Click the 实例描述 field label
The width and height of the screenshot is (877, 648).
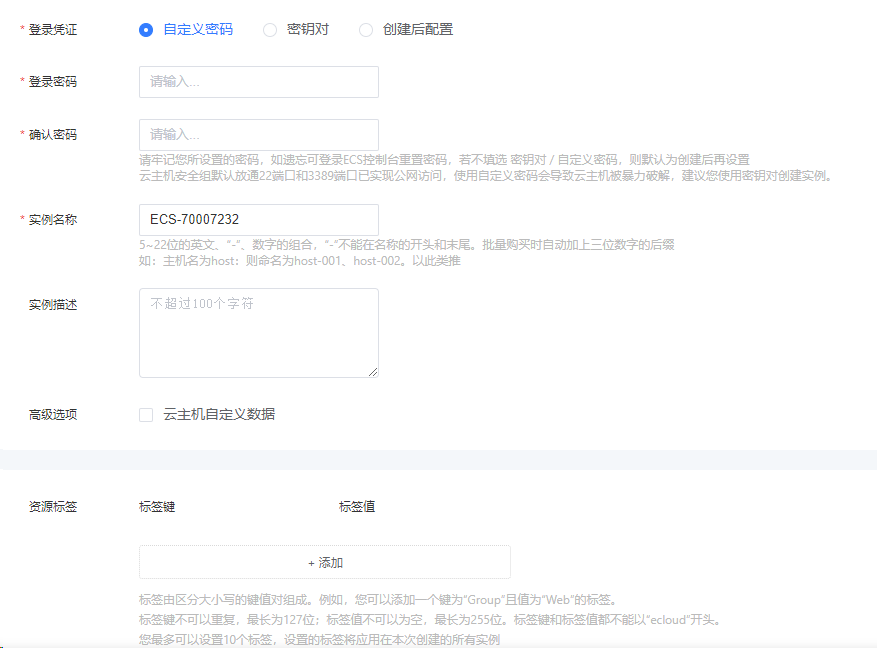click(x=52, y=305)
